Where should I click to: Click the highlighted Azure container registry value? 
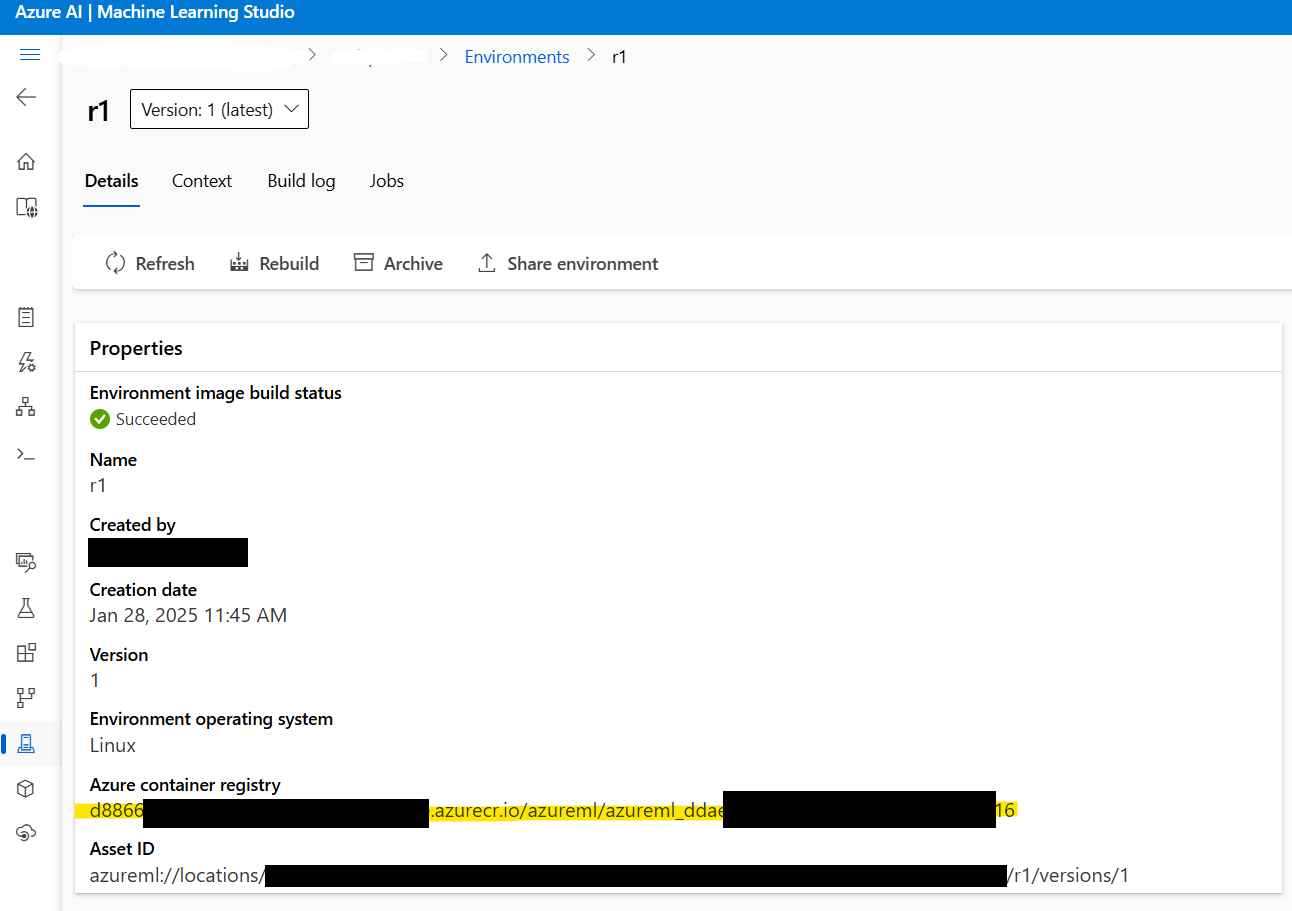coord(546,810)
